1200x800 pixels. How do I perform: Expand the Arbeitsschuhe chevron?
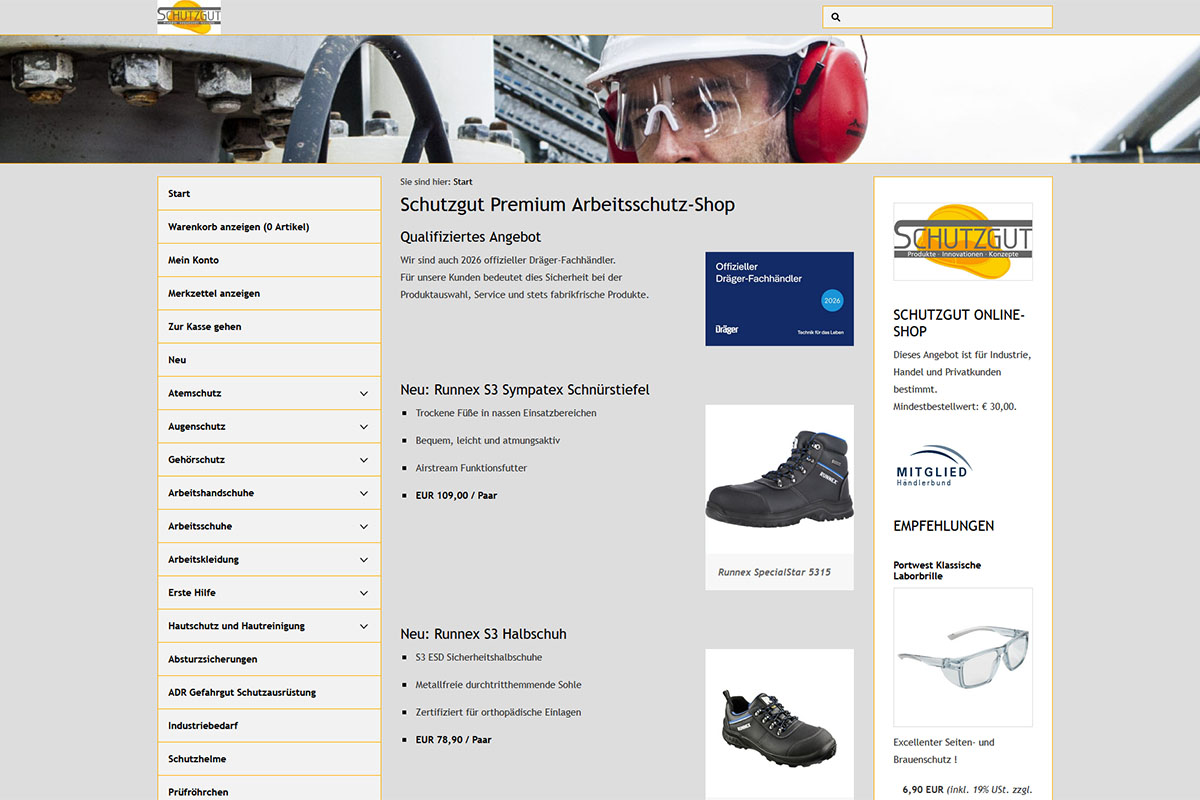pos(364,526)
